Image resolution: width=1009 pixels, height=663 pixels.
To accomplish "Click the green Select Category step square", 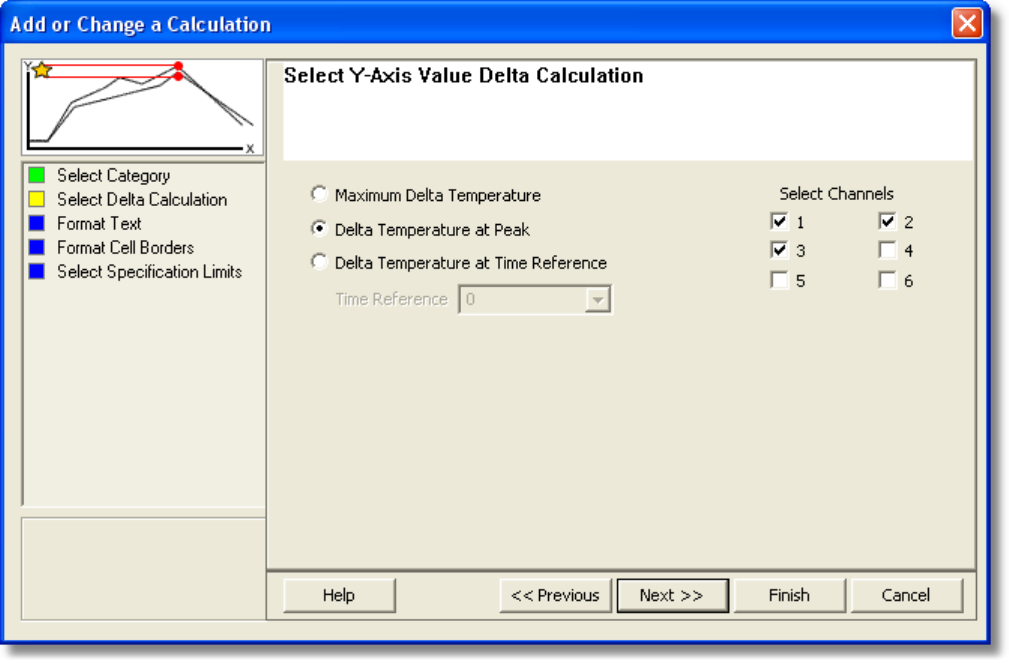I will pos(37,176).
